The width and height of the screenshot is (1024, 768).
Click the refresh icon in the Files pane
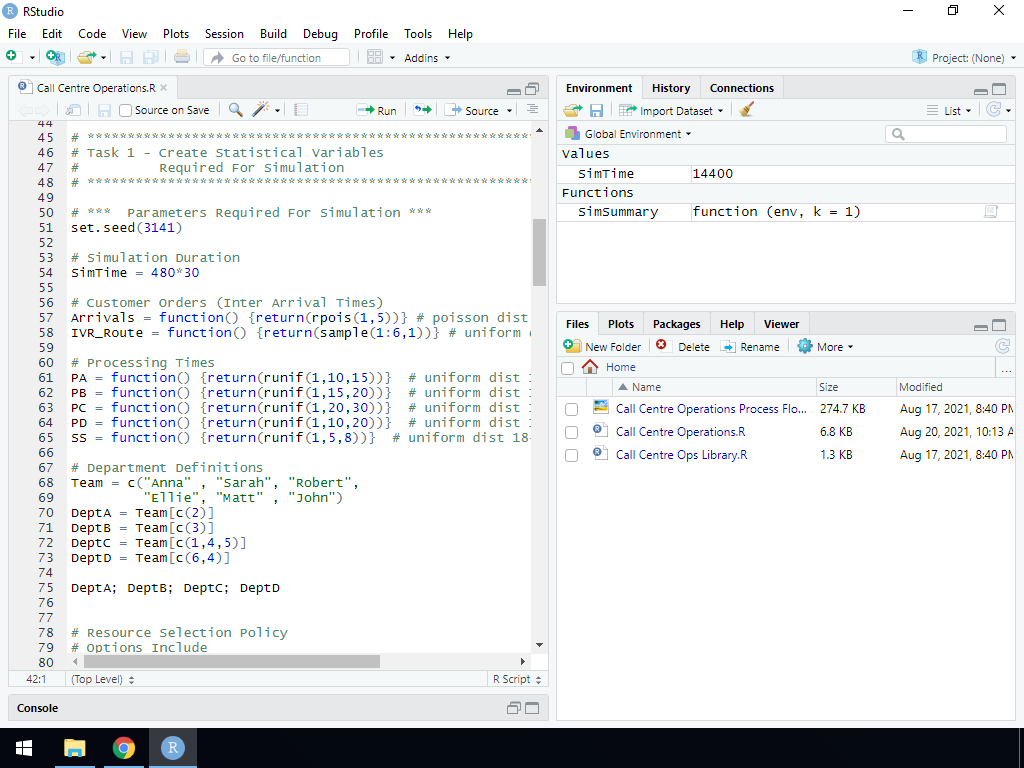pyautogui.click(x=1002, y=347)
